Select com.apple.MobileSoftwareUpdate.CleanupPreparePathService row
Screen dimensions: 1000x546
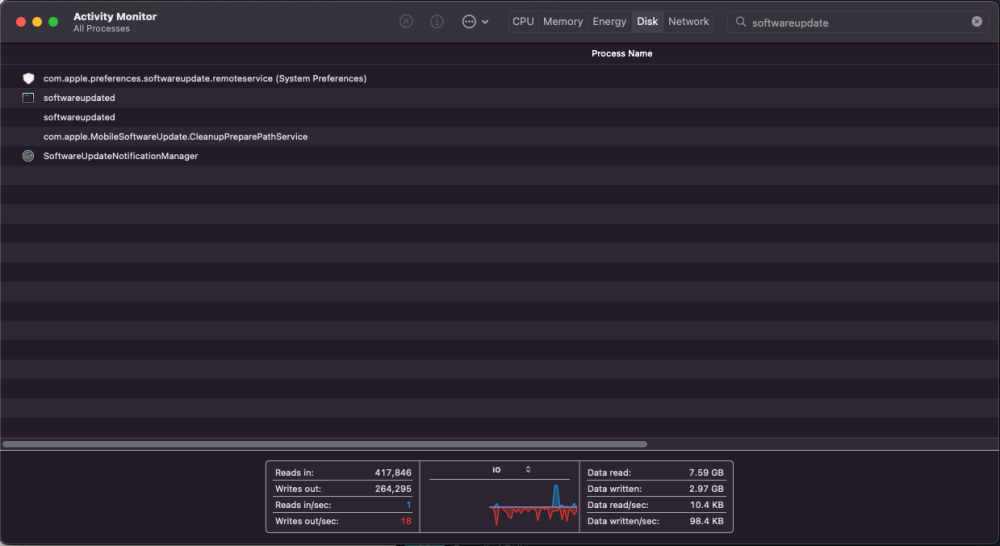500,136
